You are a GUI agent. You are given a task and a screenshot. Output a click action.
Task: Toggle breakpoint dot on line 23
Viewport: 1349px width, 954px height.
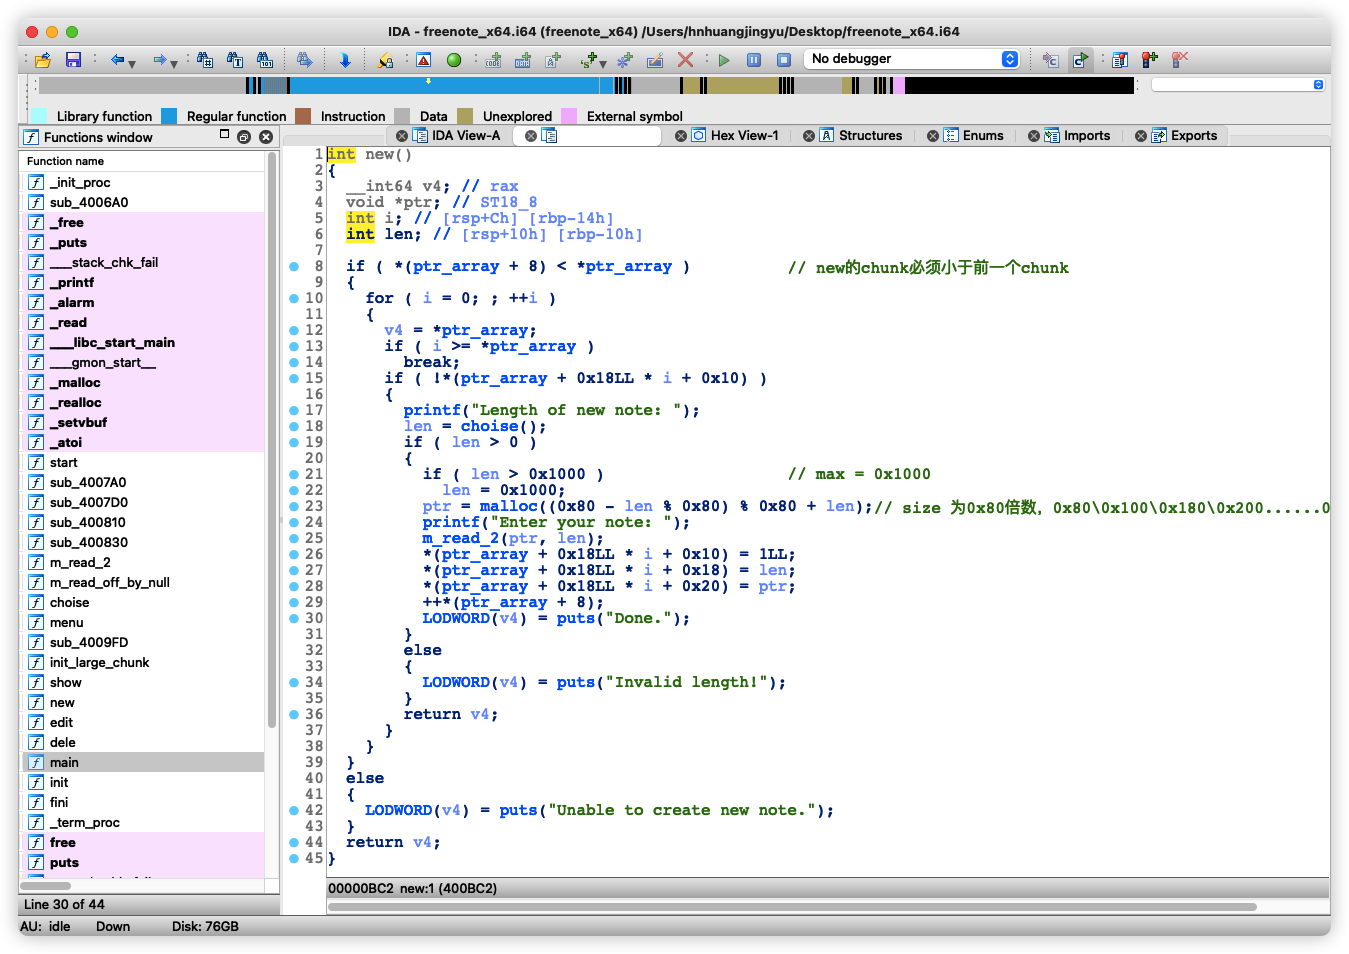[x=294, y=507]
